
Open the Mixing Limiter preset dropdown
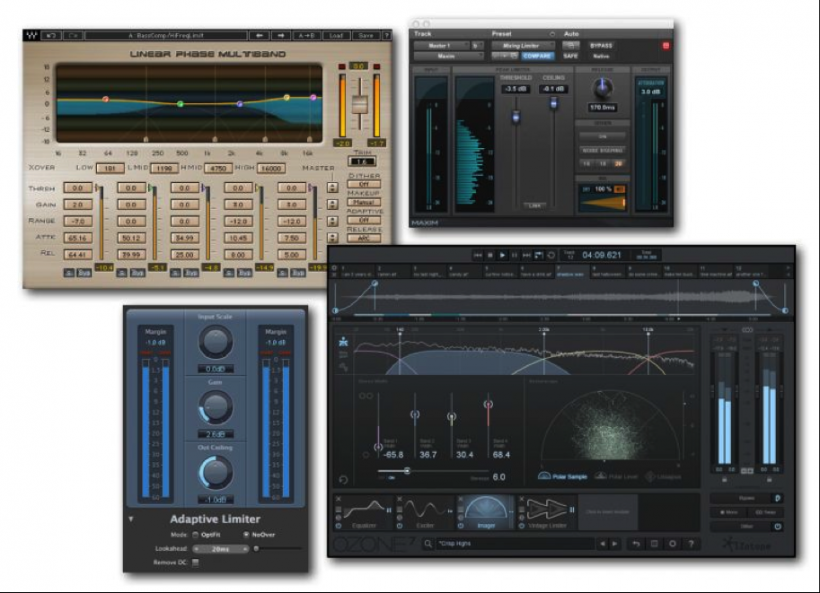(522, 45)
